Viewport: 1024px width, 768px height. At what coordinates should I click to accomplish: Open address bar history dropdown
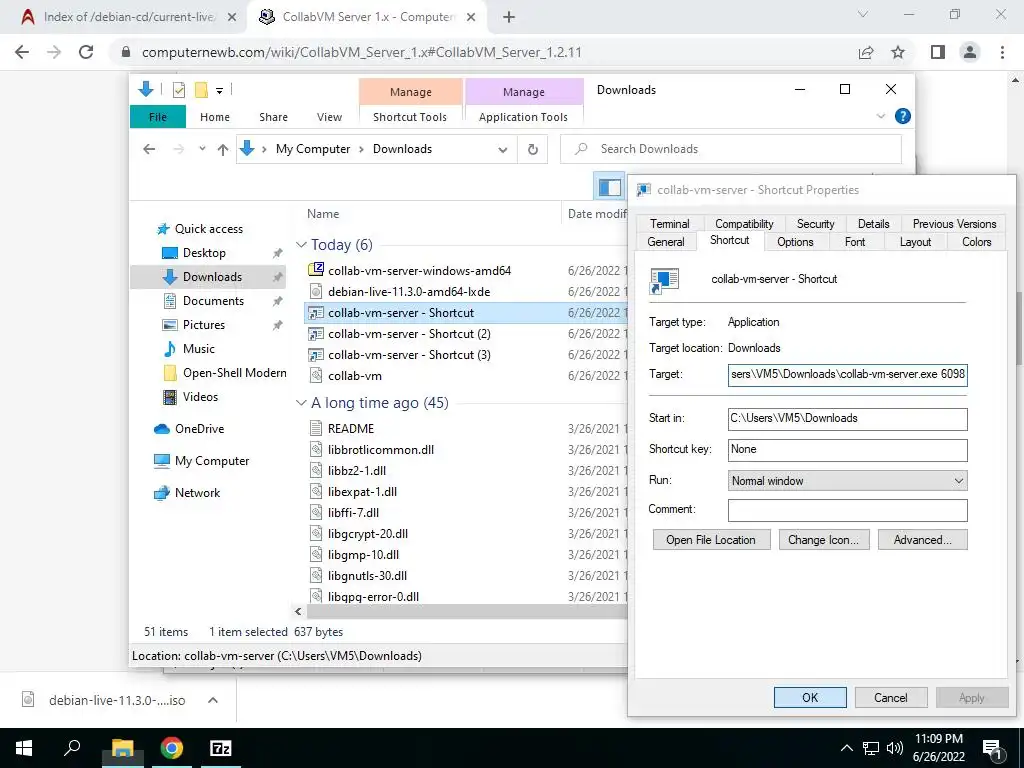(503, 150)
